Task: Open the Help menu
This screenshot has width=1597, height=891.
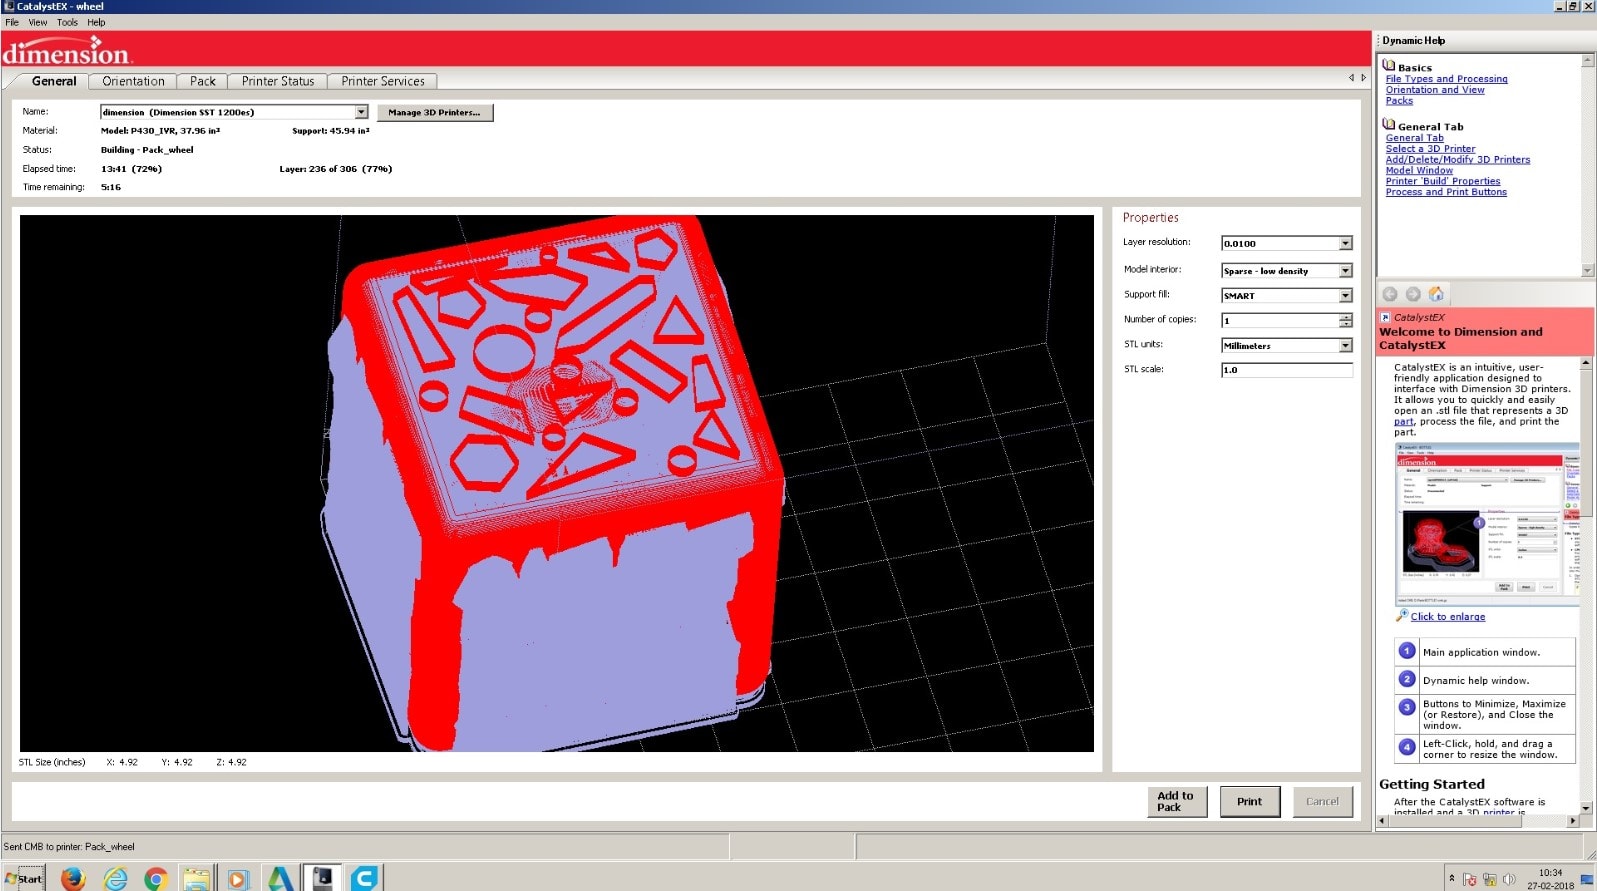Action: [96, 22]
